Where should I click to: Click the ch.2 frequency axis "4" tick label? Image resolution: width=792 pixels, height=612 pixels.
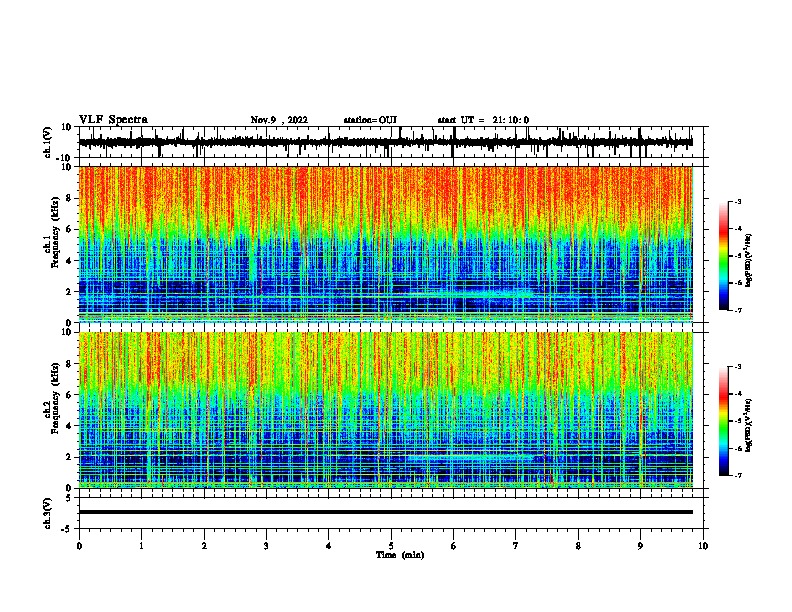tap(69, 426)
